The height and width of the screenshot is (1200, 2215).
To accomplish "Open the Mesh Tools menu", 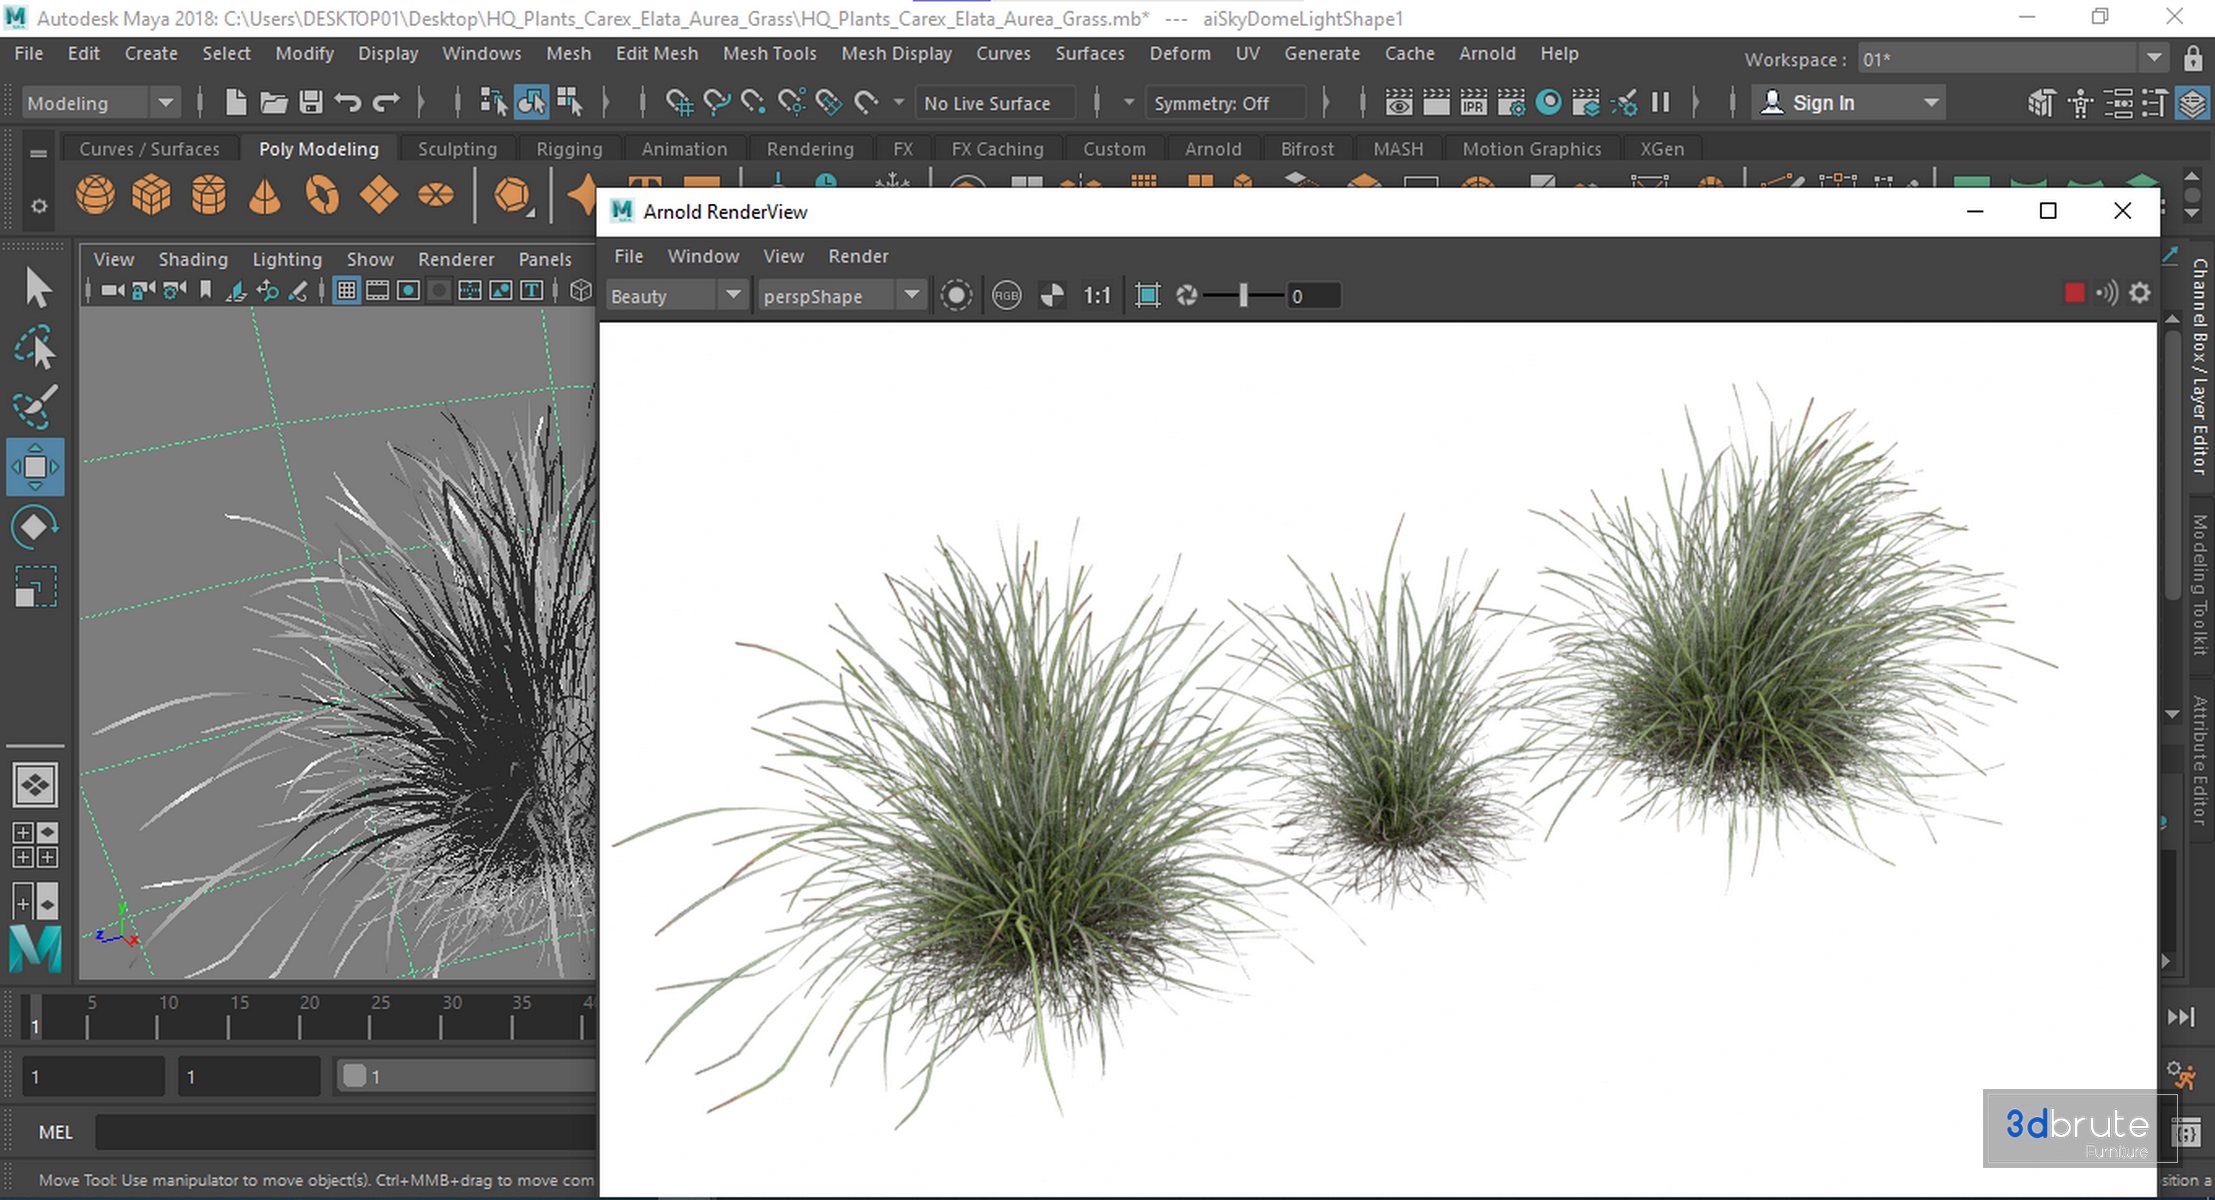I will pos(769,54).
